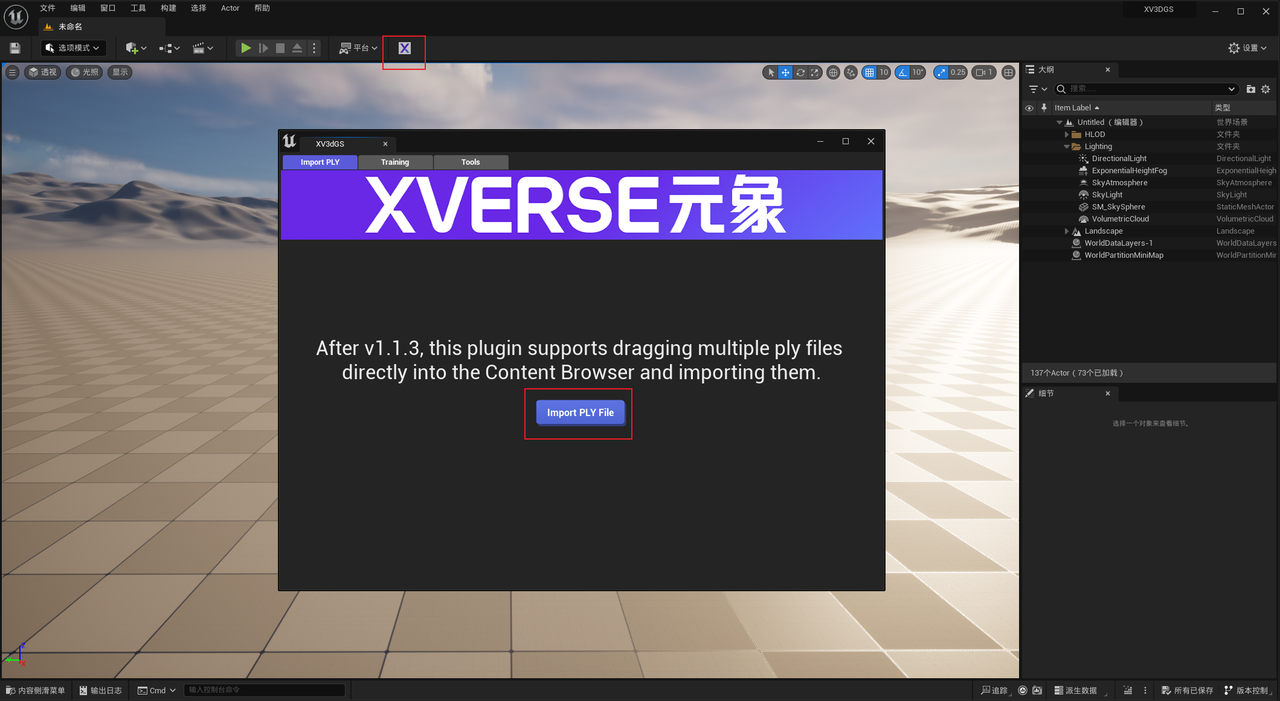This screenshot has height=701, width=1280.
Task: Switch to the Training tab
Action: 395,162
